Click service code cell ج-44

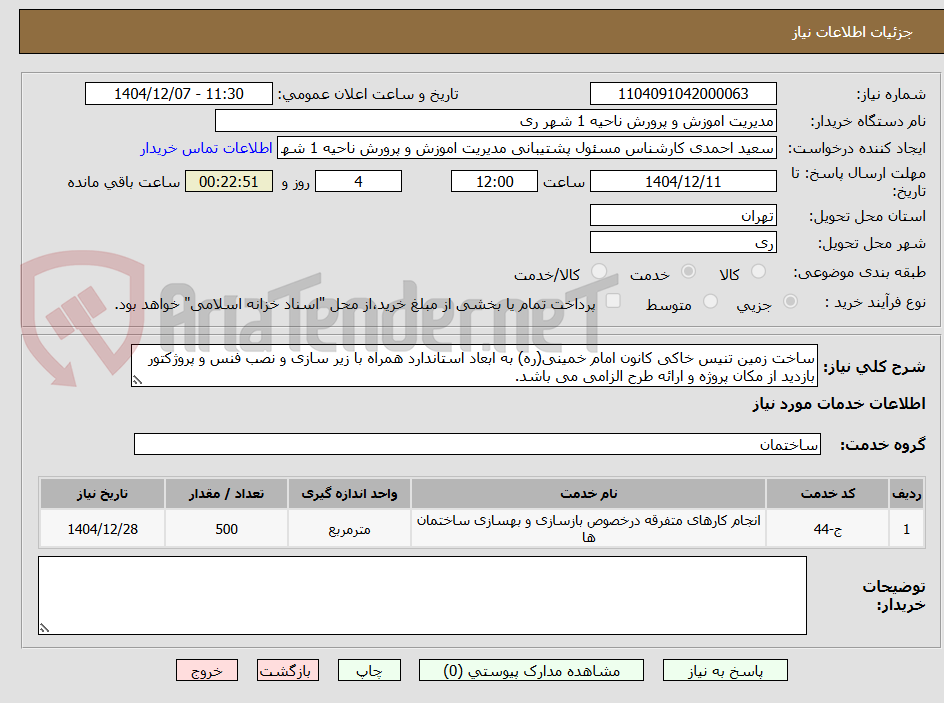pos(828,529)
